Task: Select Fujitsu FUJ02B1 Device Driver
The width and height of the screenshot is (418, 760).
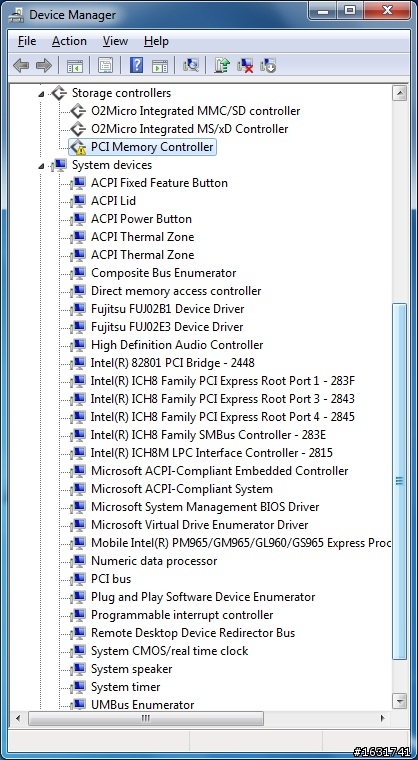Action: (167, 309)
